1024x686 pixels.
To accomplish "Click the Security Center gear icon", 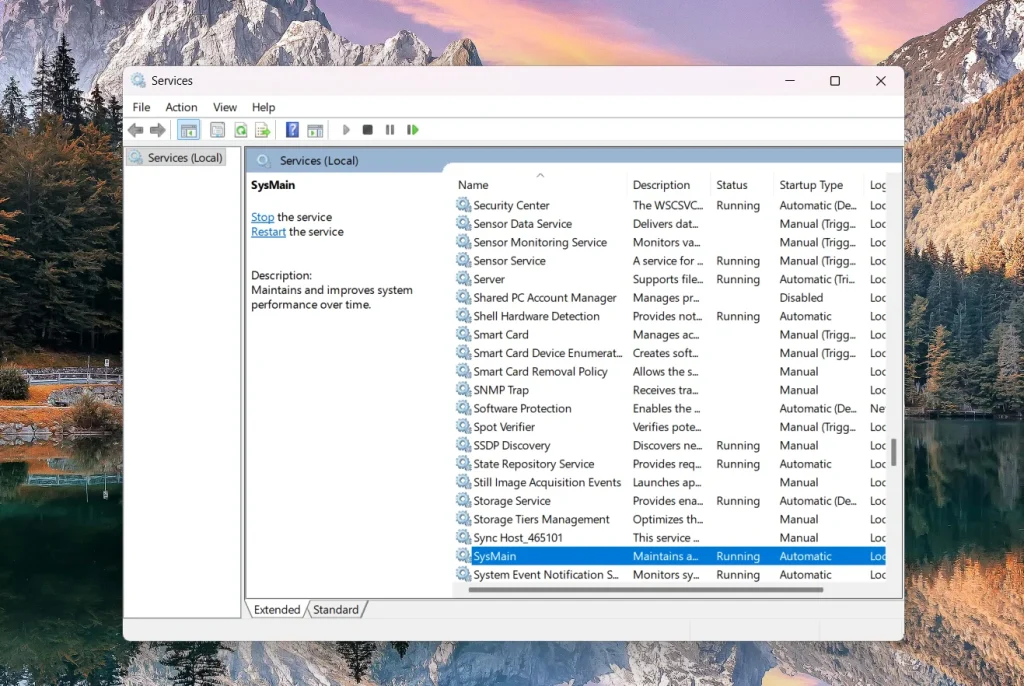I will pyautogui.click(x=464, y=204).
